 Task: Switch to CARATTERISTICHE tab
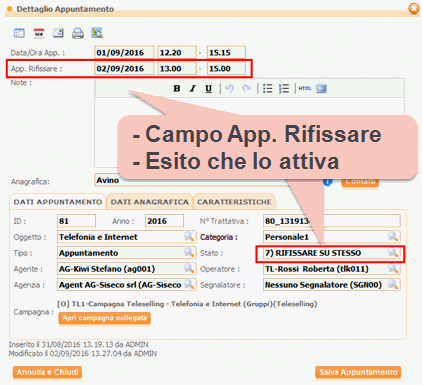(234, 202)
